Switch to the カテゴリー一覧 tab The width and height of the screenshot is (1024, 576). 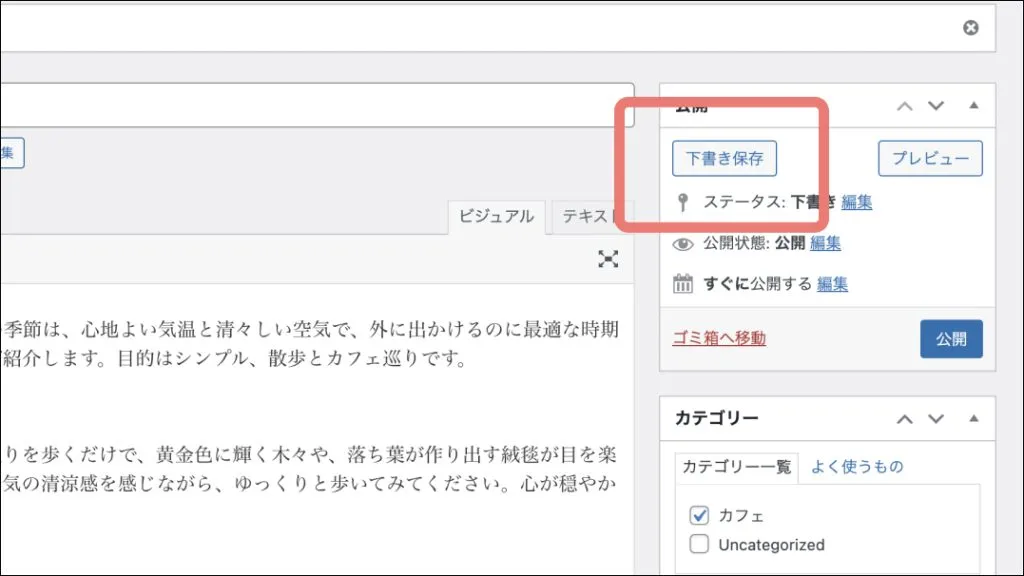[737, 467]
